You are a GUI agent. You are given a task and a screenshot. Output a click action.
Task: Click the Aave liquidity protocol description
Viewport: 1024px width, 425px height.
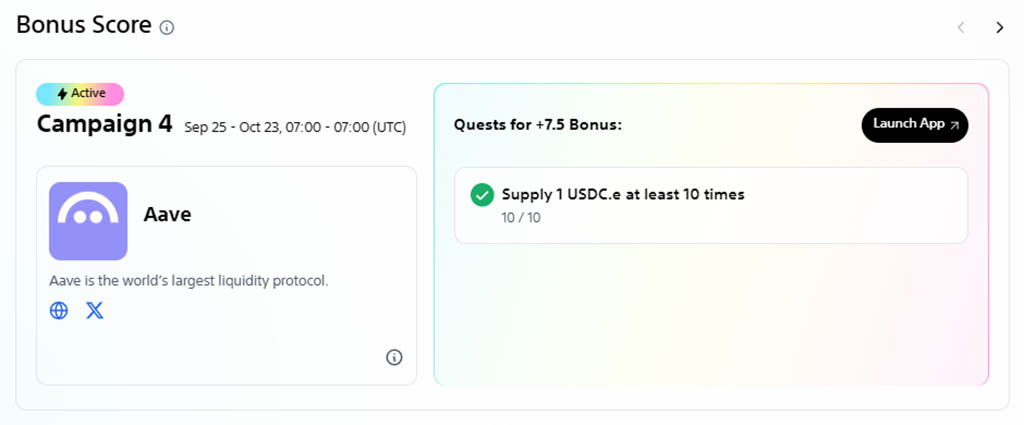pyautogui.click(x=188, y=280)
